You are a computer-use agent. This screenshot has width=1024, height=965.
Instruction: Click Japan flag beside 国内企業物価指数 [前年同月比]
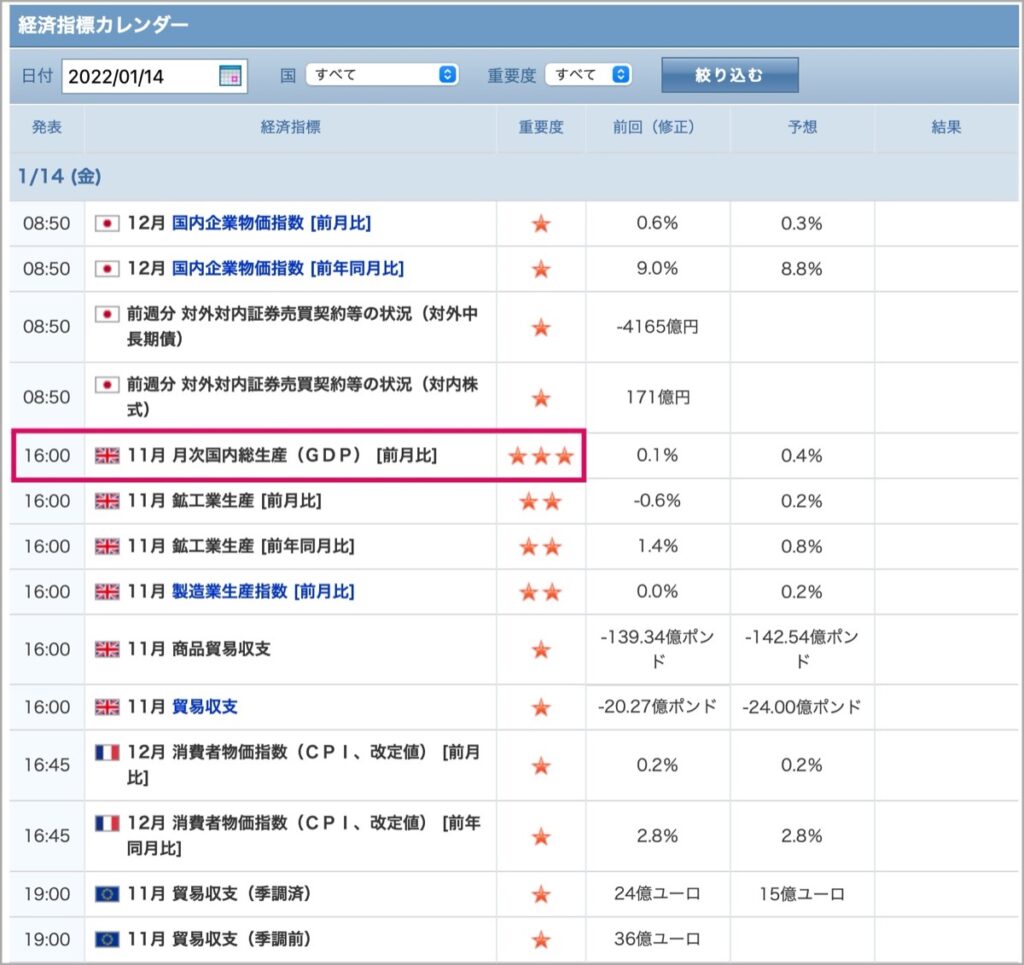point(107,268)
